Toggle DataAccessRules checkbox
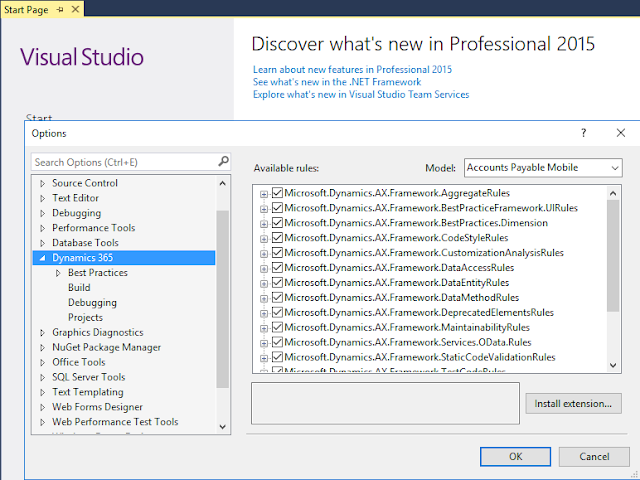Screen dimensions: 640x480 (x=278, y=267)
